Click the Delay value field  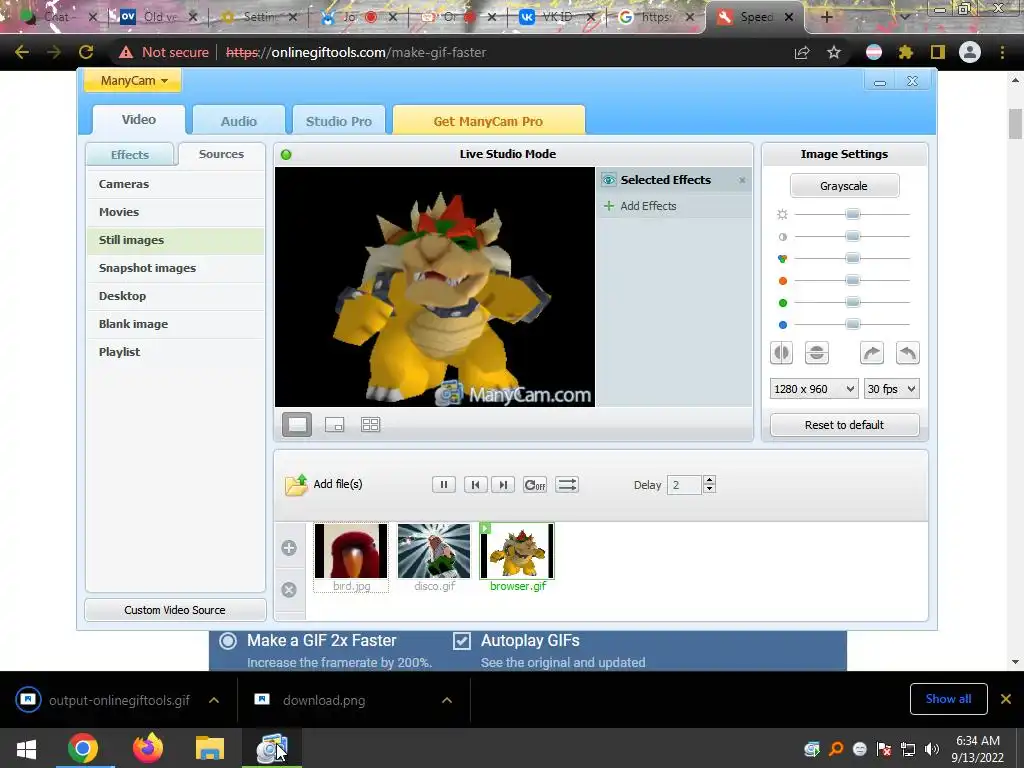[x=684, y=485]
